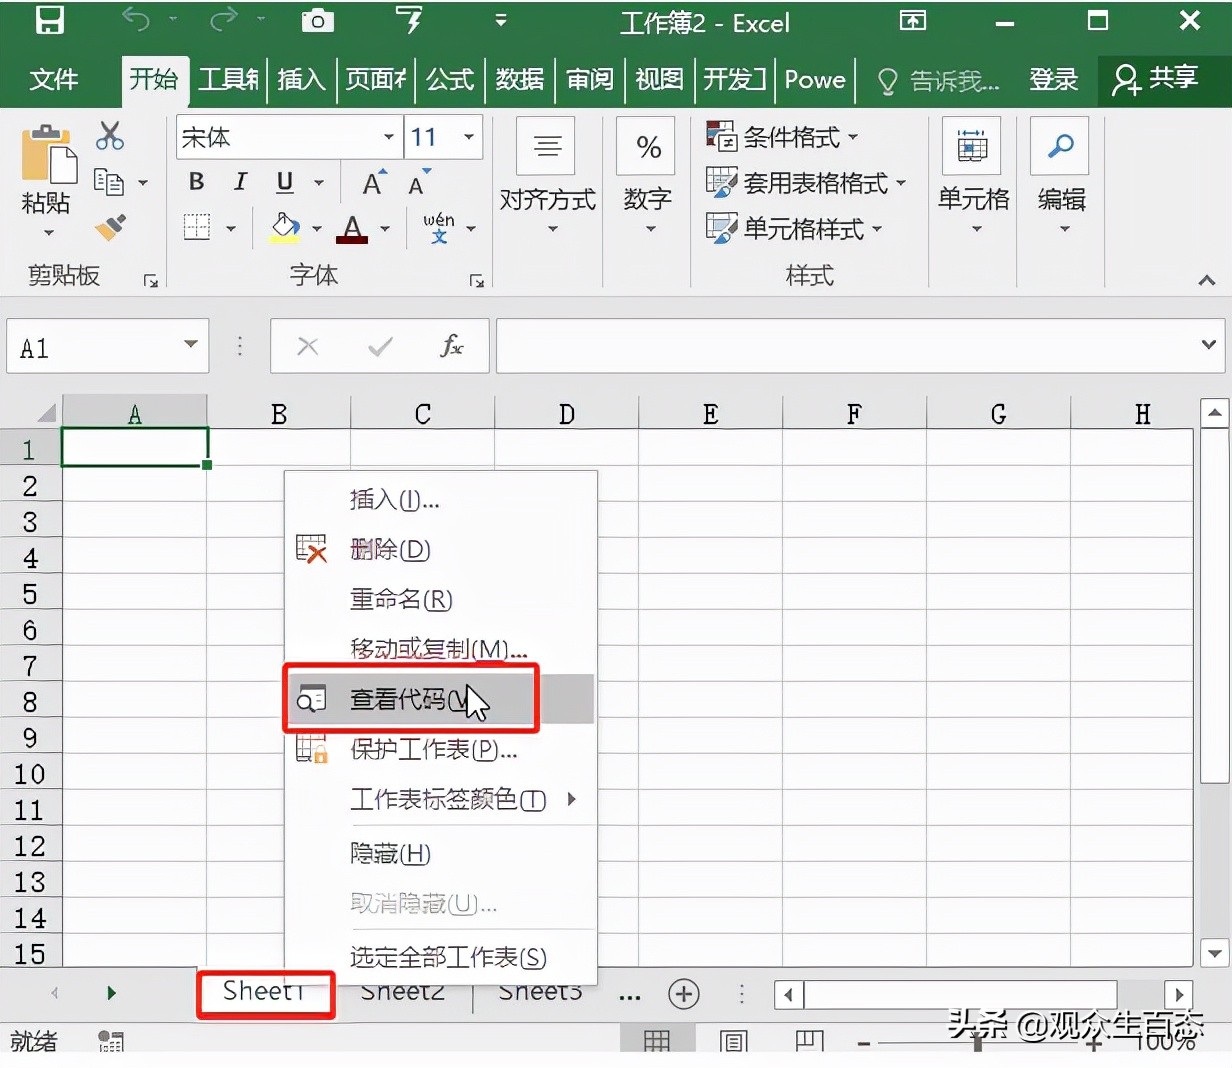Toggle italic formatting
The image size is (1232, 1068).
click(x=239, y=182)
